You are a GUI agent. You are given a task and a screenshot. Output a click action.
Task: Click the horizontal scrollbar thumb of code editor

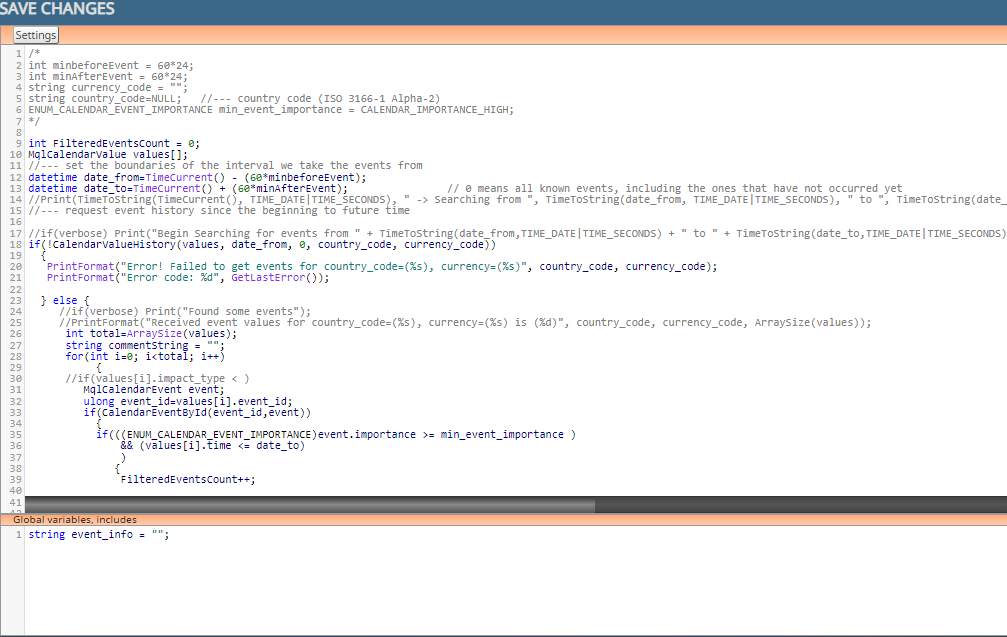310,505
